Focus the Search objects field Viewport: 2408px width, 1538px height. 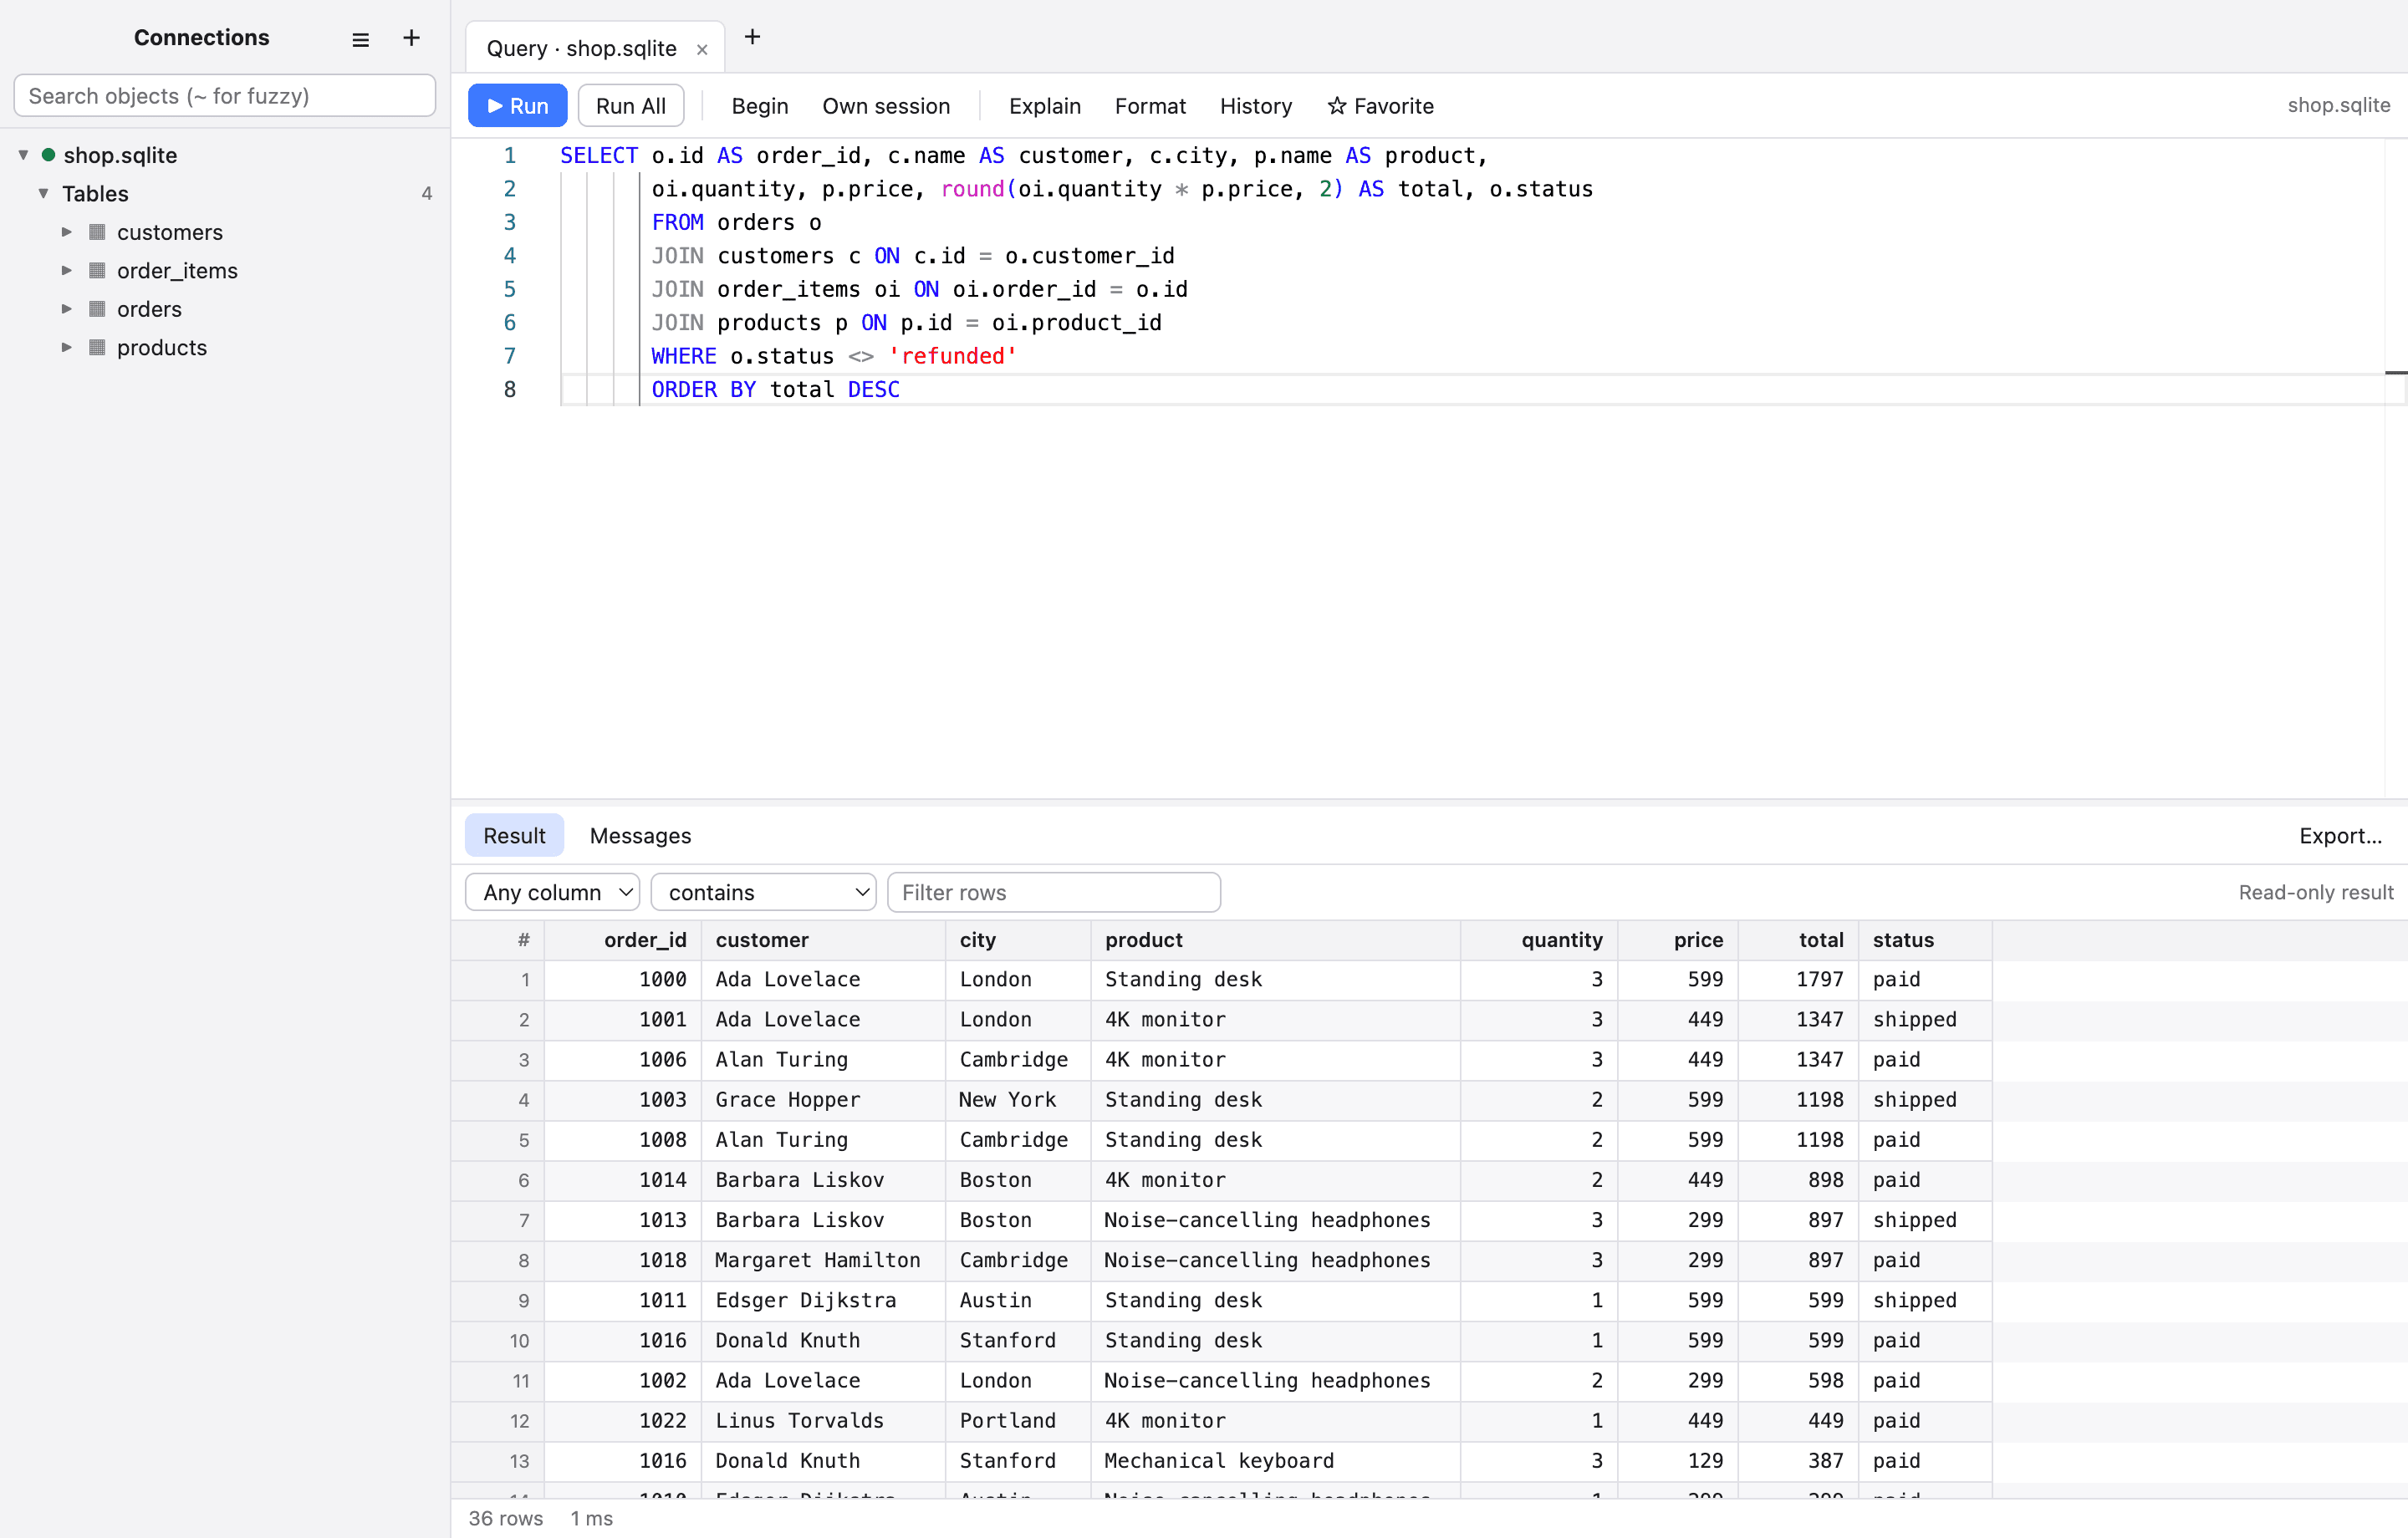click(224, 96)
